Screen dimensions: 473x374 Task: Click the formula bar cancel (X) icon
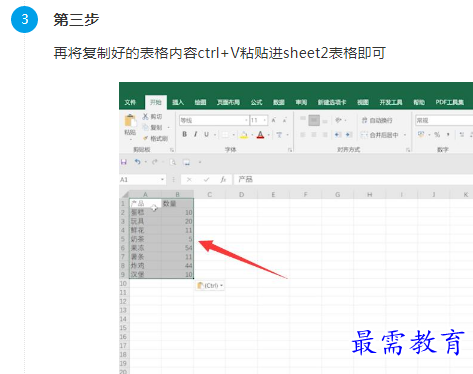click(189, 180)
